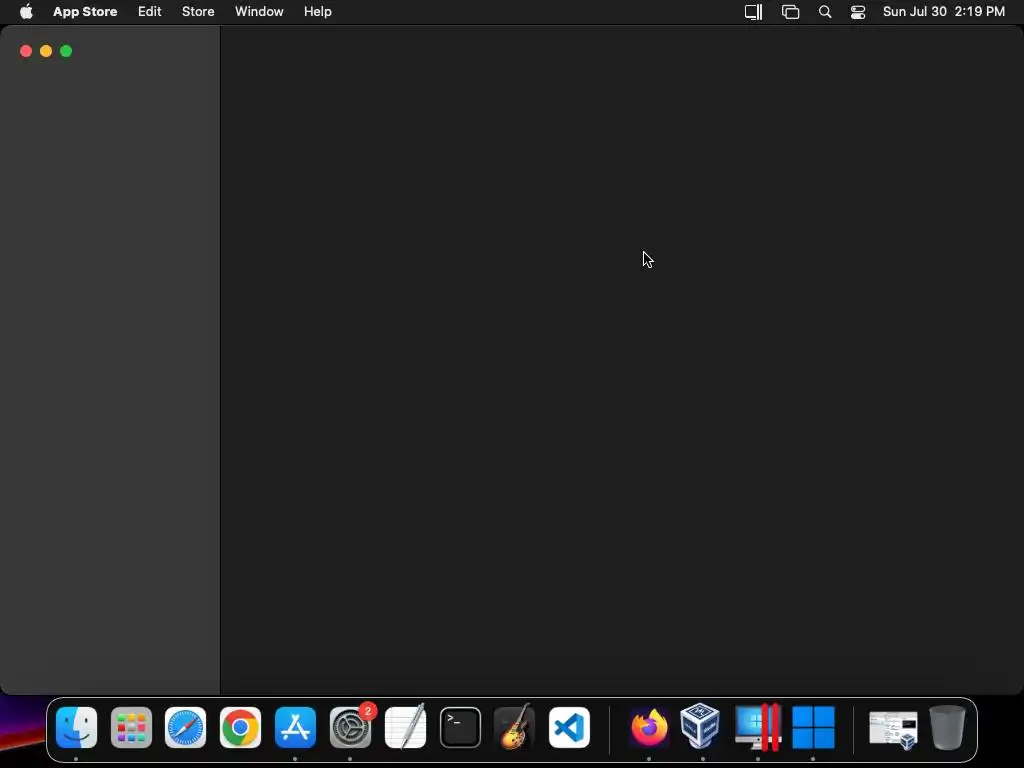The width and height of the screenshot is (1024, 768).
Task: Open Safari from the Dock
Action: [185, 728]
